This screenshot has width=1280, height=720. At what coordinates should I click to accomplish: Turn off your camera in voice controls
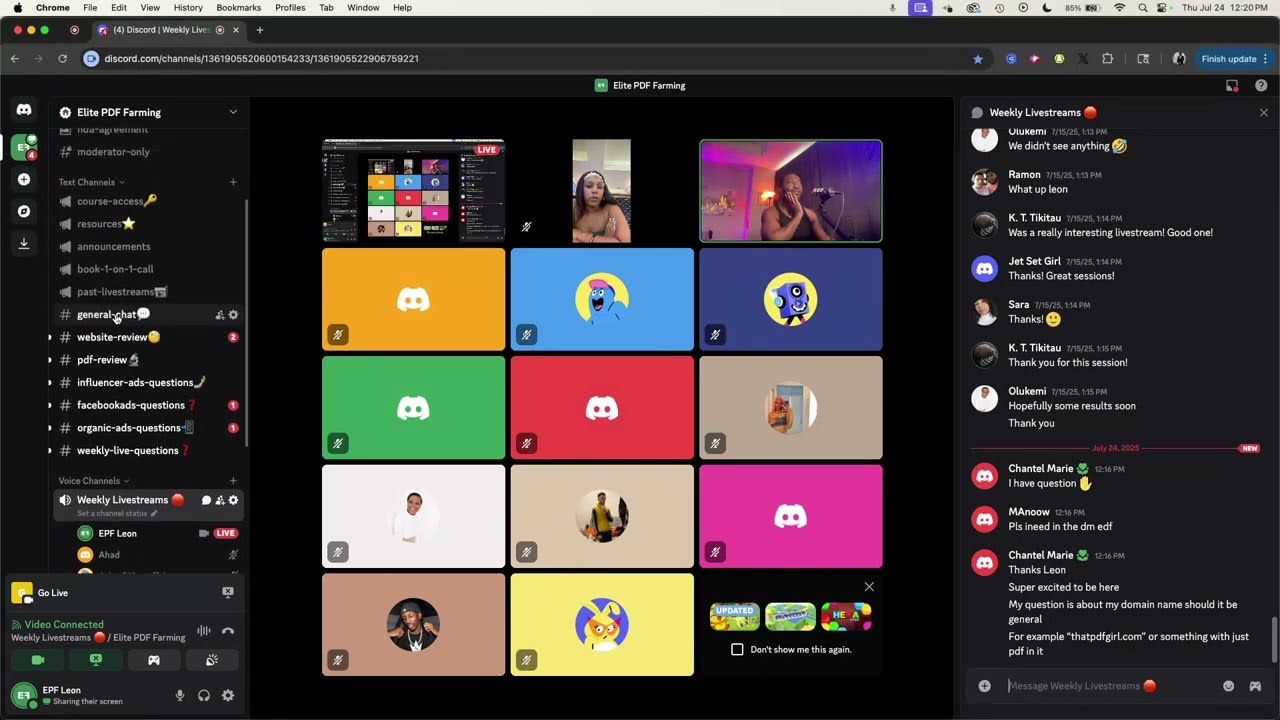[x=36, y=660]
